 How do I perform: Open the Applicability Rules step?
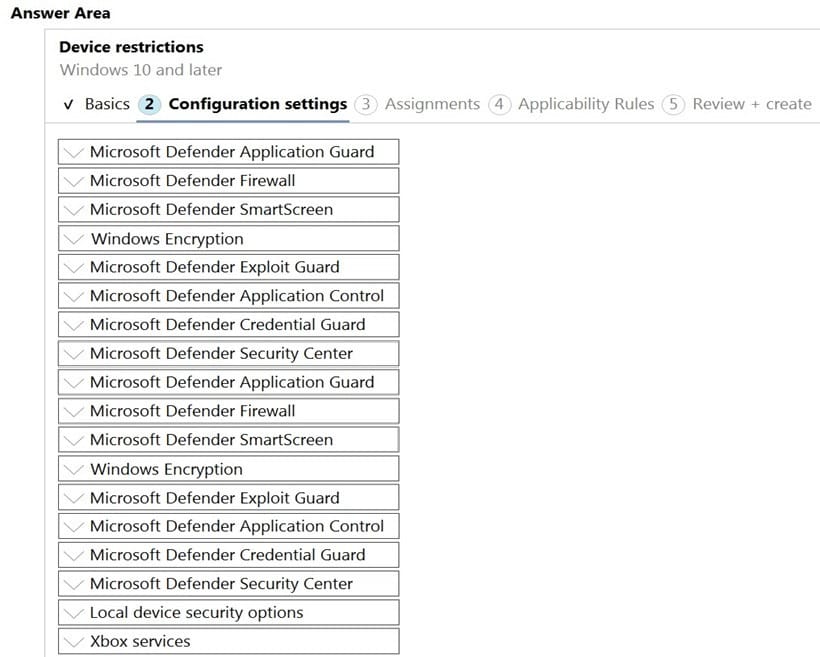pos(572,104)
